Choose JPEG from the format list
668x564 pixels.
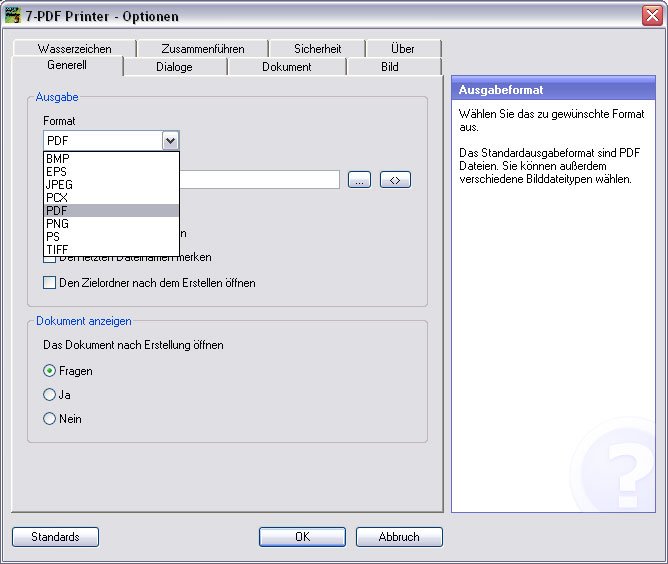111,184
